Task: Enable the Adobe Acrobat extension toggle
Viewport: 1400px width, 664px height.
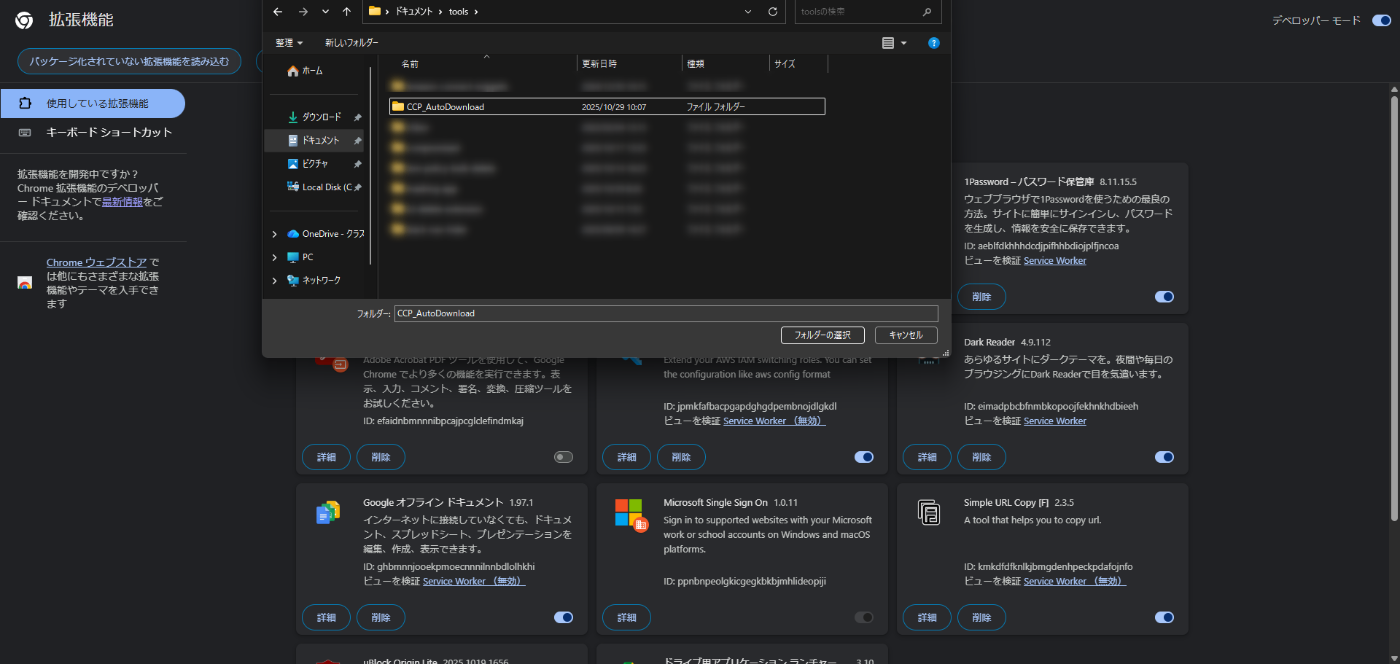Action: tap(564, 457)
